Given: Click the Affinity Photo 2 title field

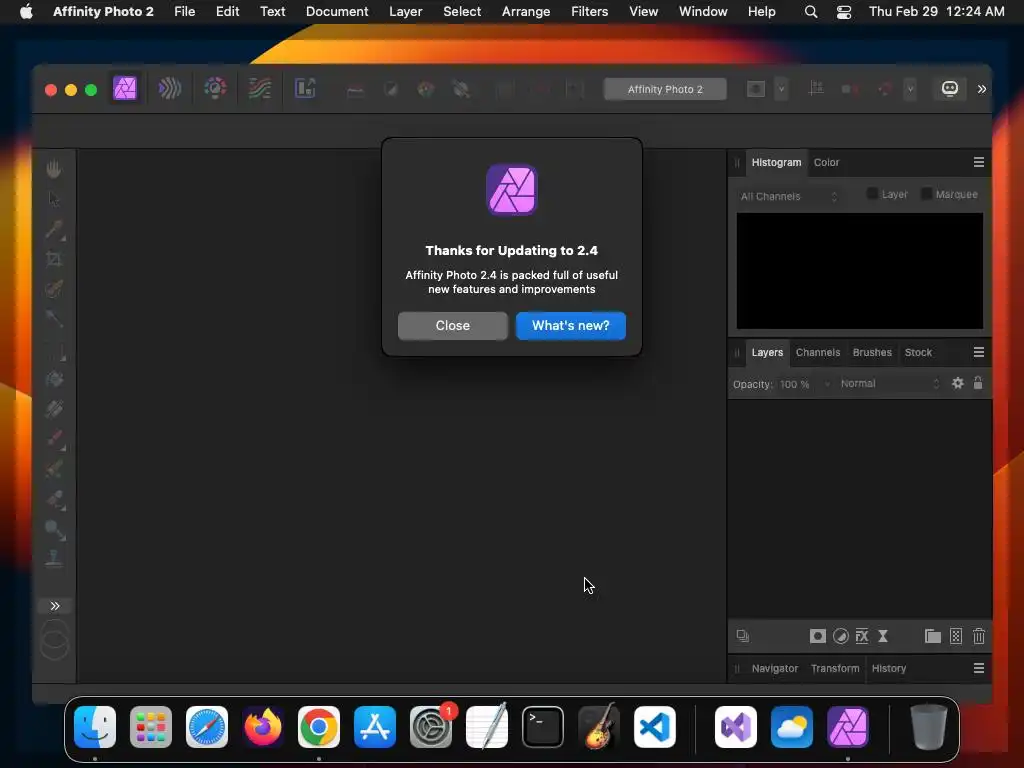Looking at the screenshot, I should pos(665,89).
